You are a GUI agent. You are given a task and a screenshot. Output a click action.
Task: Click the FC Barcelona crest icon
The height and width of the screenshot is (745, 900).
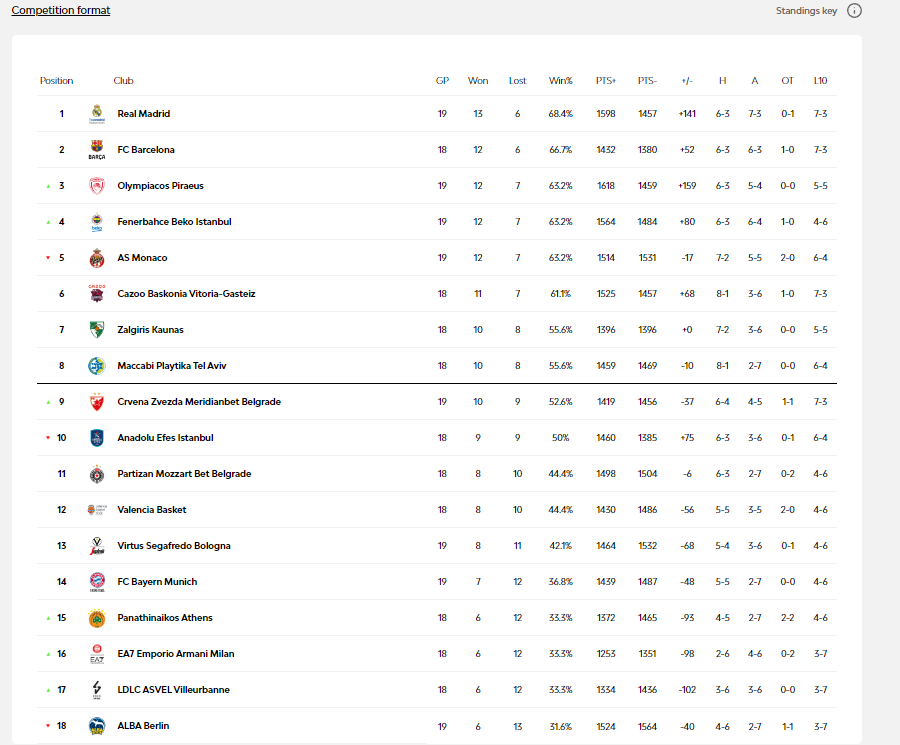click(96, 150)
